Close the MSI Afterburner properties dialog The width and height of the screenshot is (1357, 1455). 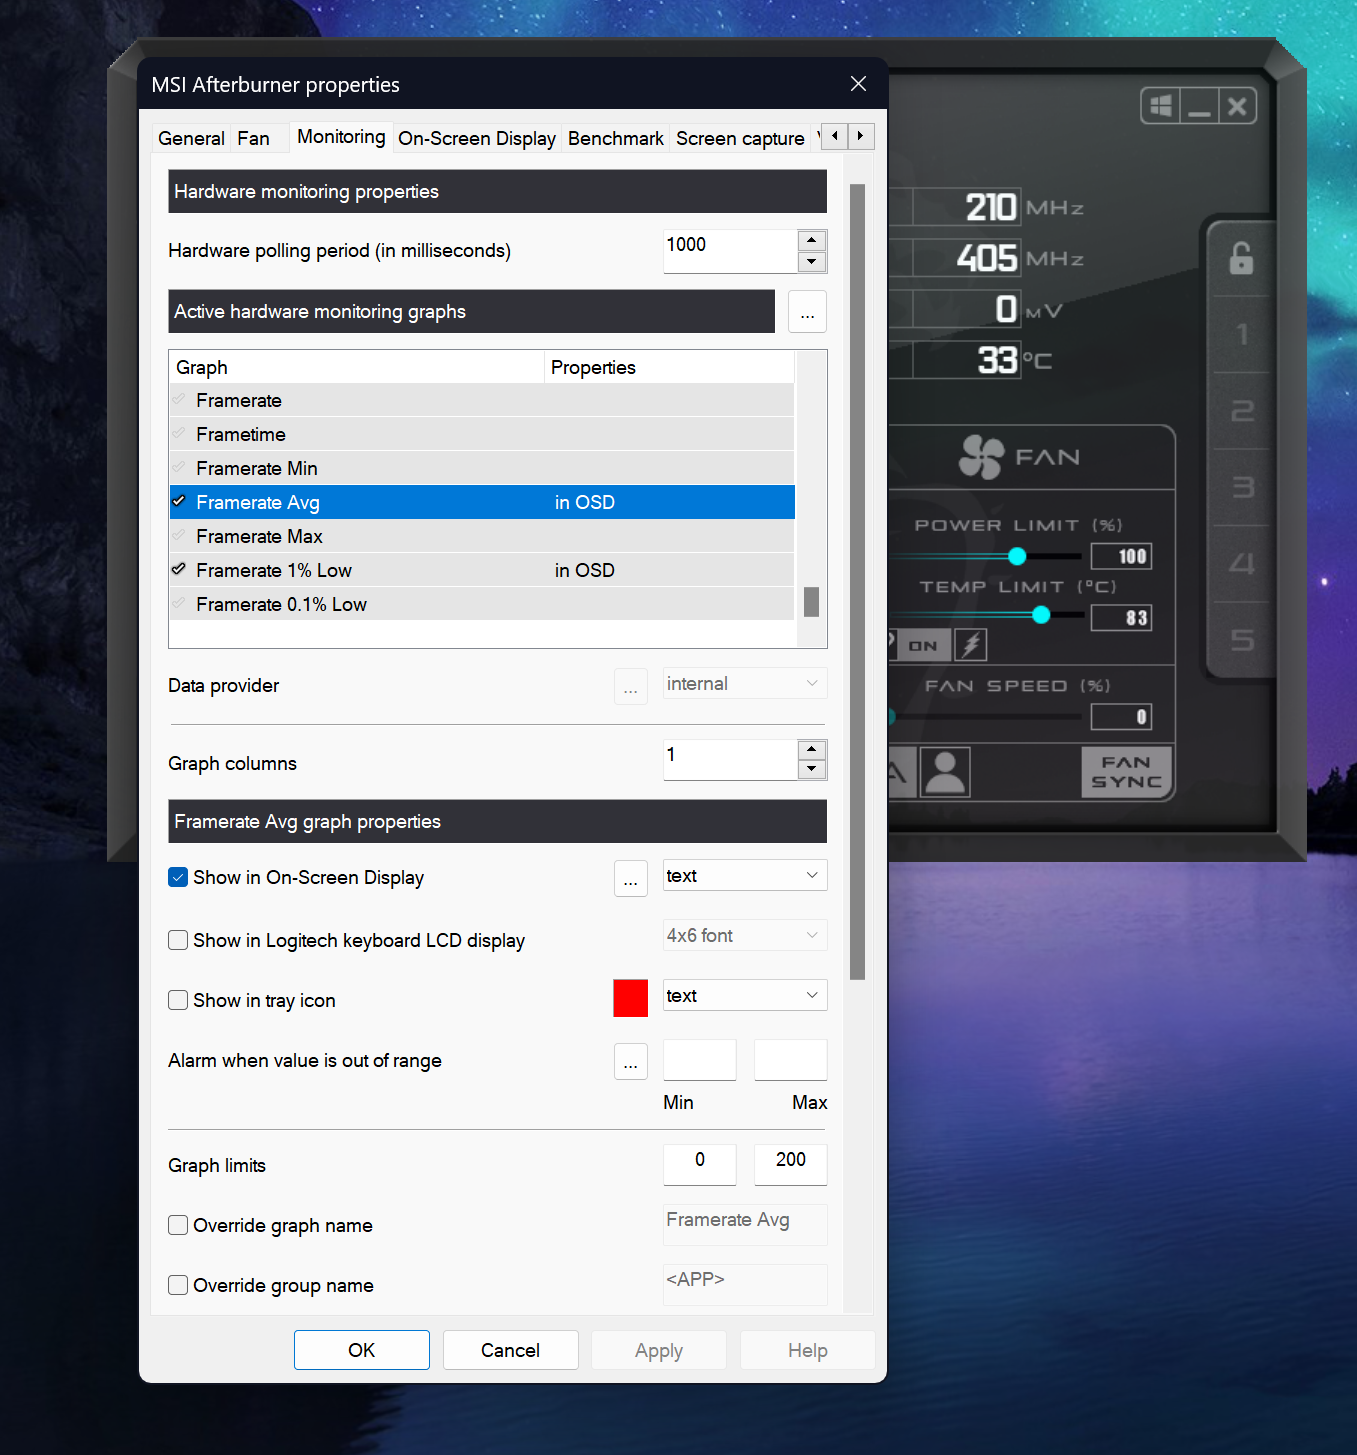pyautogui.click(x=858, y=84)
